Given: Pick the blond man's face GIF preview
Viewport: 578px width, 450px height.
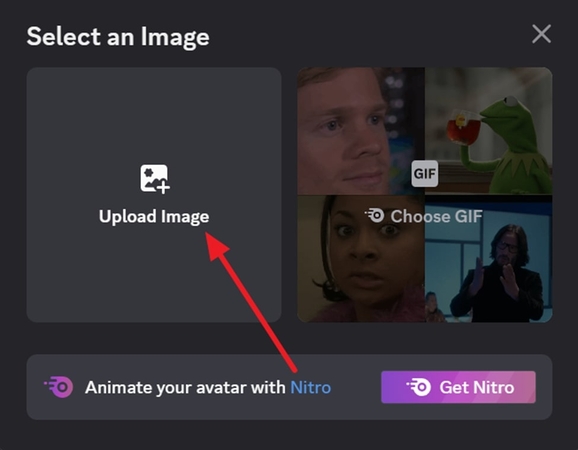Looking at the screenshot, I should [361, 131].
